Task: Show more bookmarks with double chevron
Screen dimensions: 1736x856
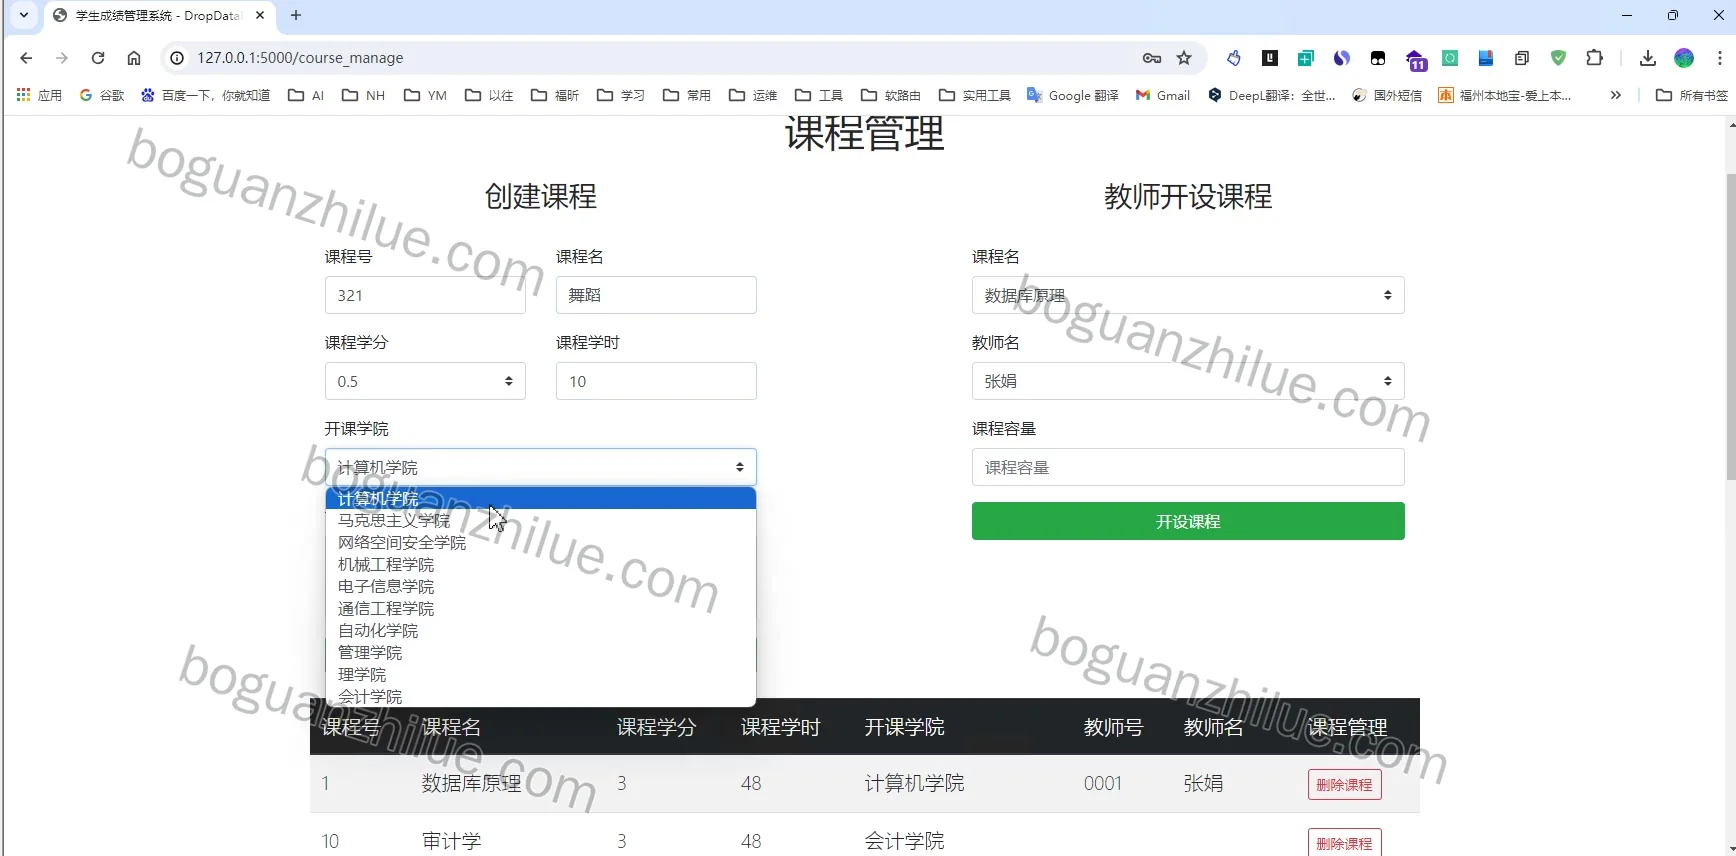Action: [1615, 95]
